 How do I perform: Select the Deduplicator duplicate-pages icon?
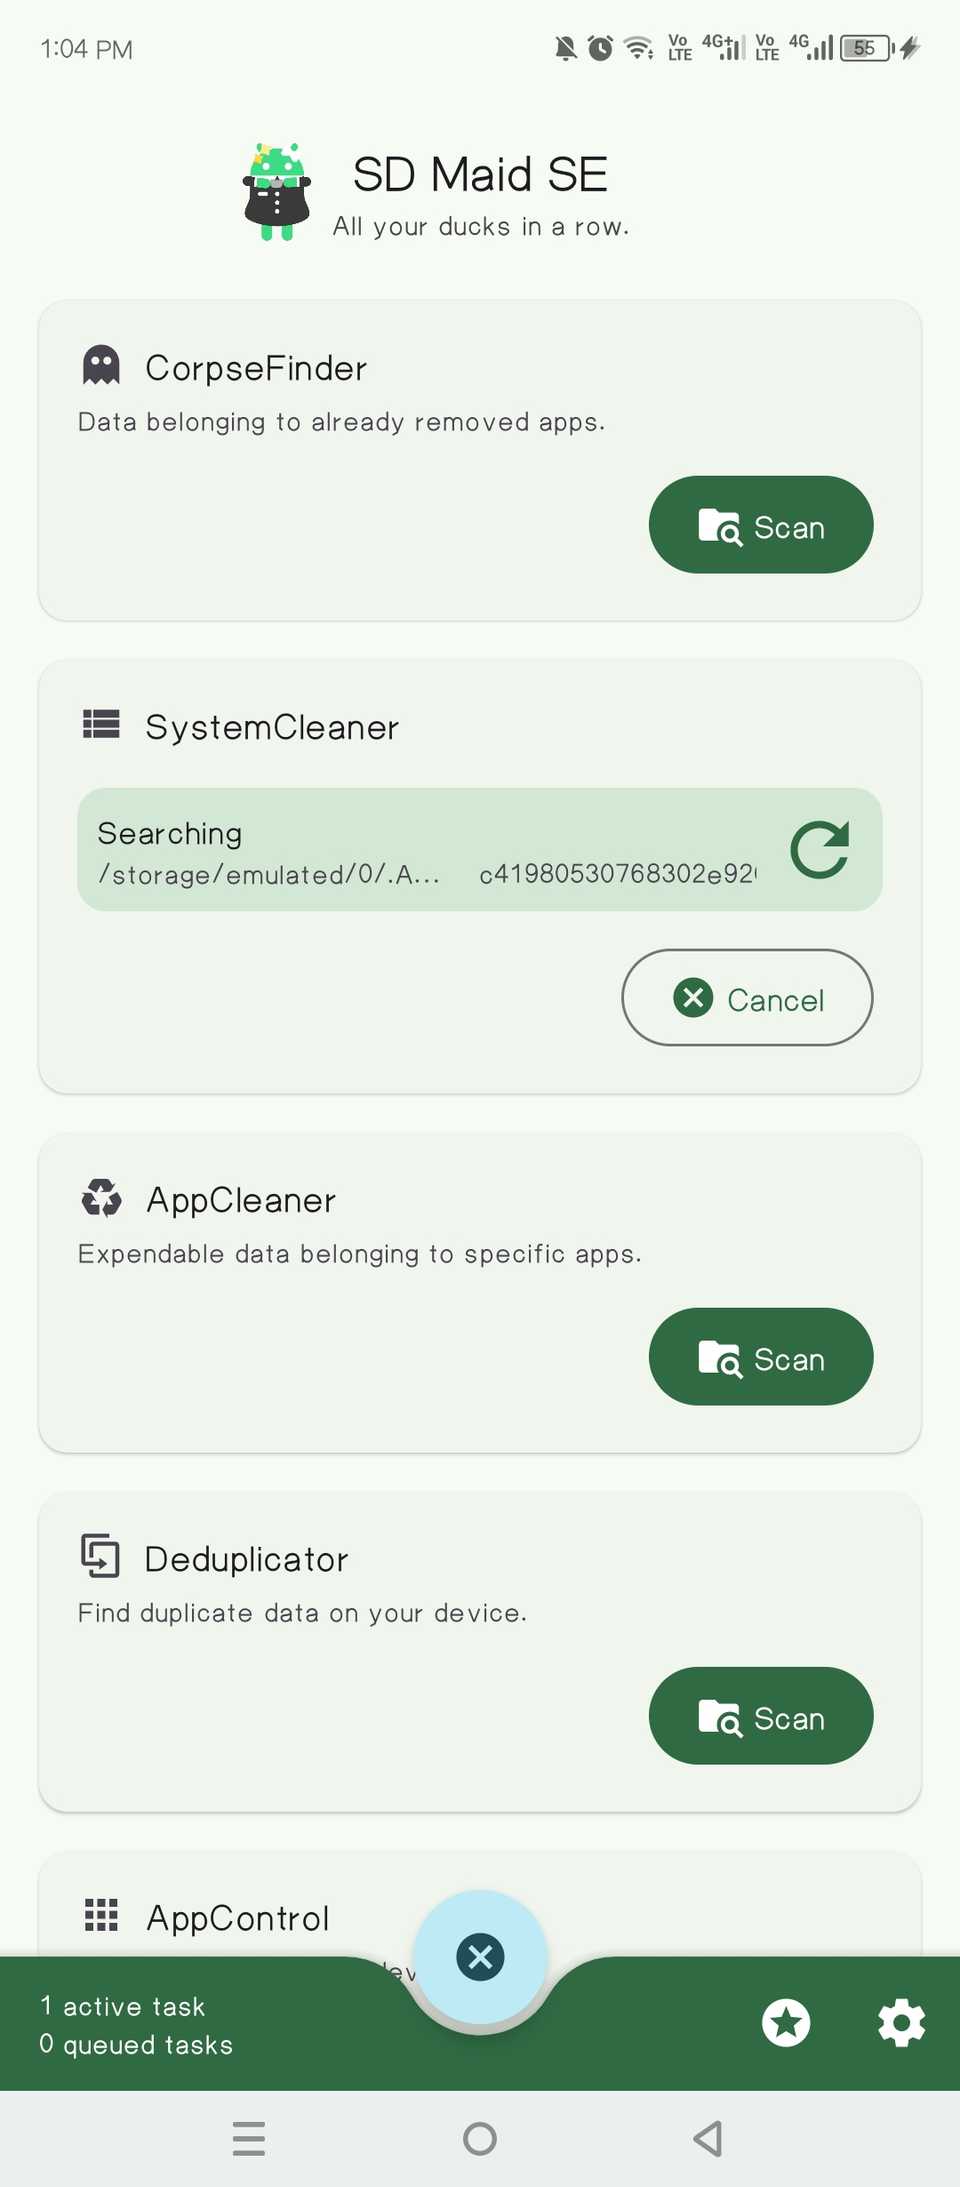point(100,1556)
